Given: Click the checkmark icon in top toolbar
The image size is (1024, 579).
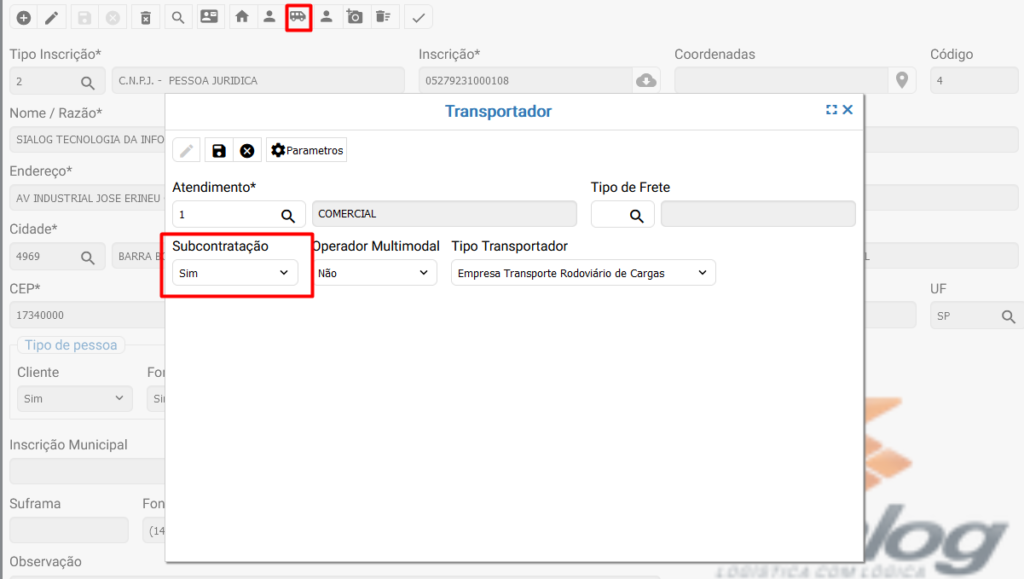Looking at the screenshot, I should (418, 17).
